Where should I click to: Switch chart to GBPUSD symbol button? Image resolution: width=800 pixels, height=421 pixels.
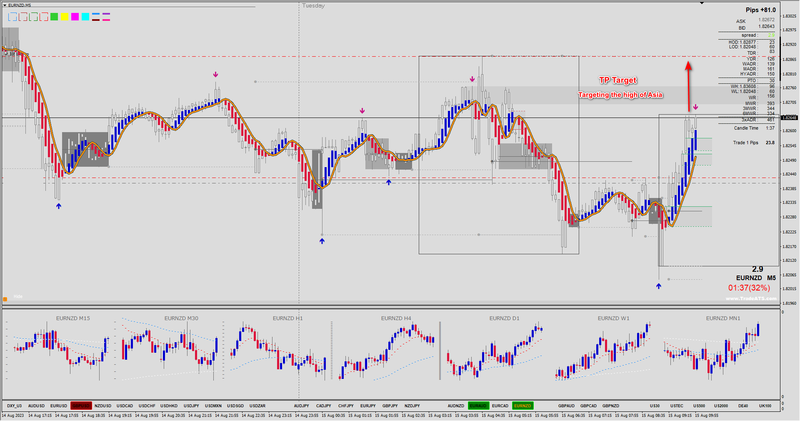(x=81, y=406)
